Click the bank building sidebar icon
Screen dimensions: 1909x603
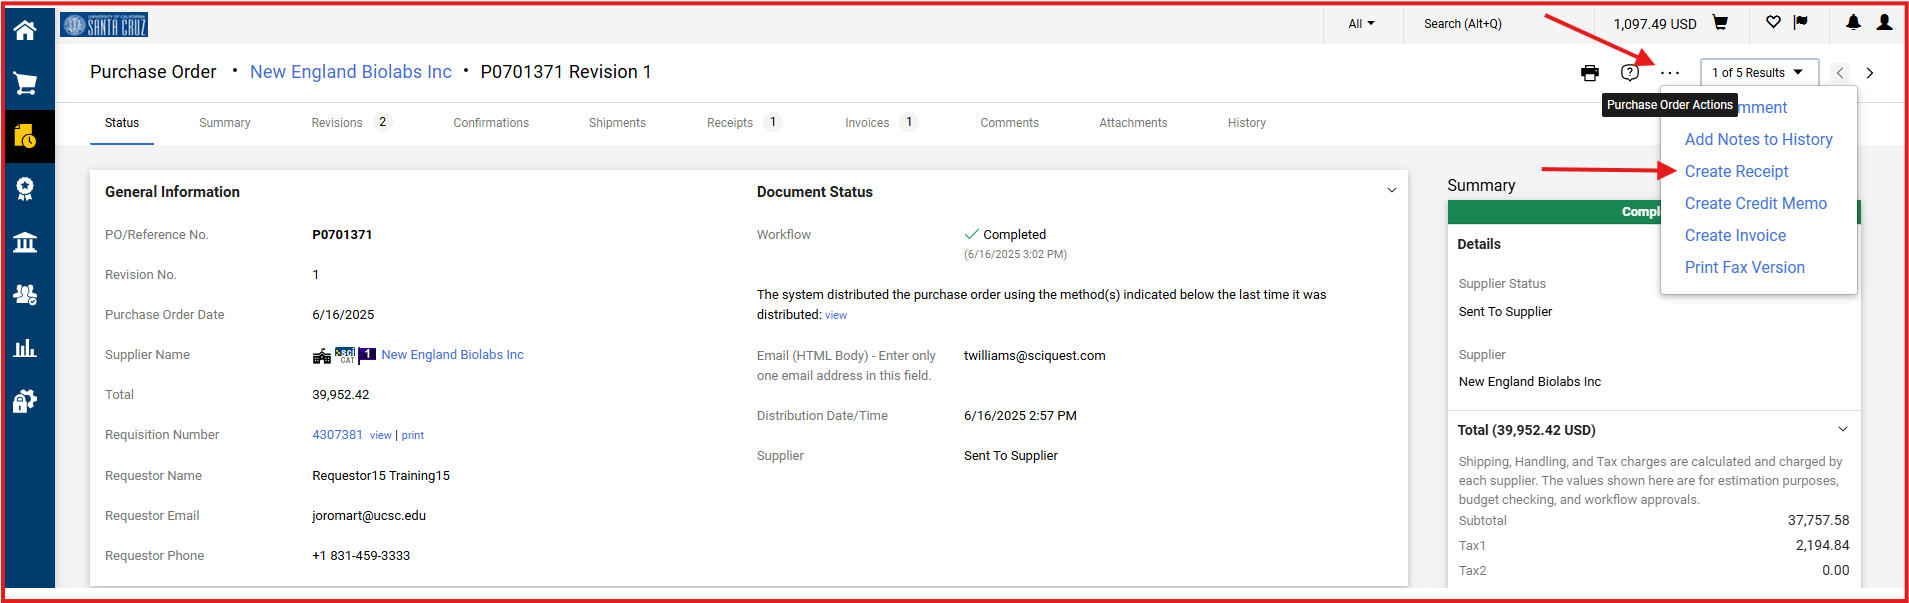(x=25, y=242)
